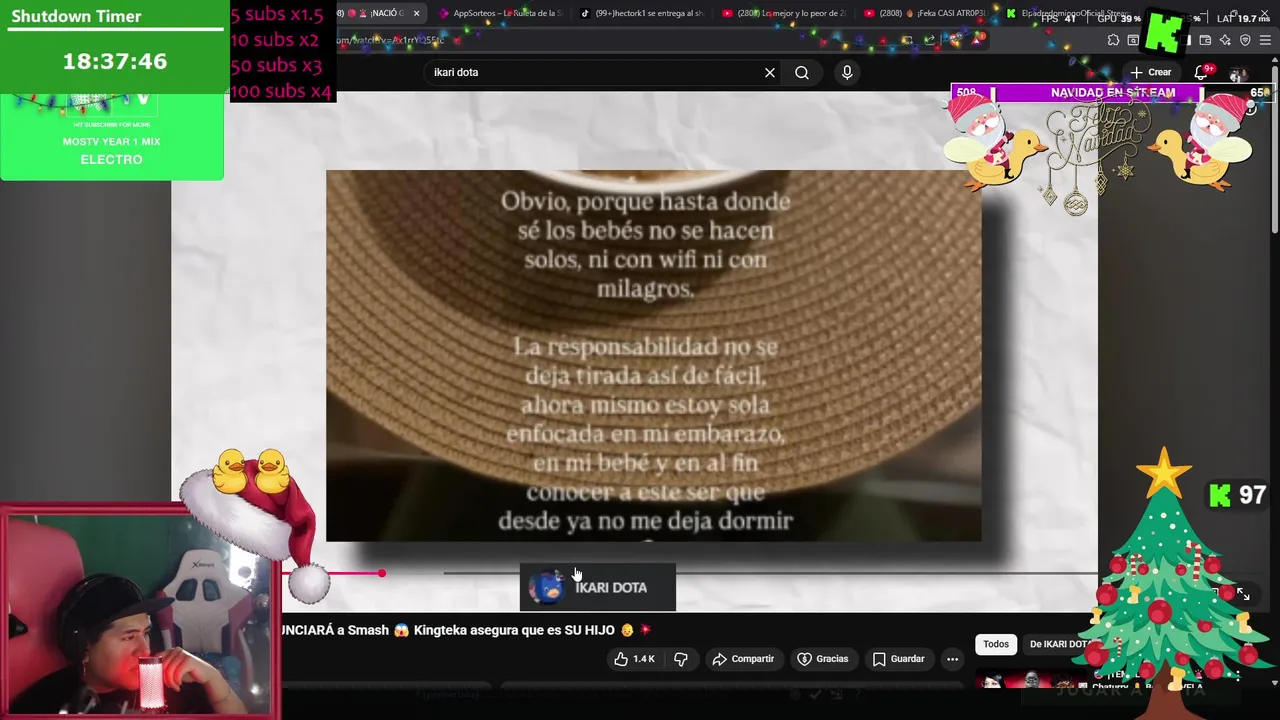Click the Brave Shields lion icon
Viewport: 1280px width, 720px height.
coord(953,39)
